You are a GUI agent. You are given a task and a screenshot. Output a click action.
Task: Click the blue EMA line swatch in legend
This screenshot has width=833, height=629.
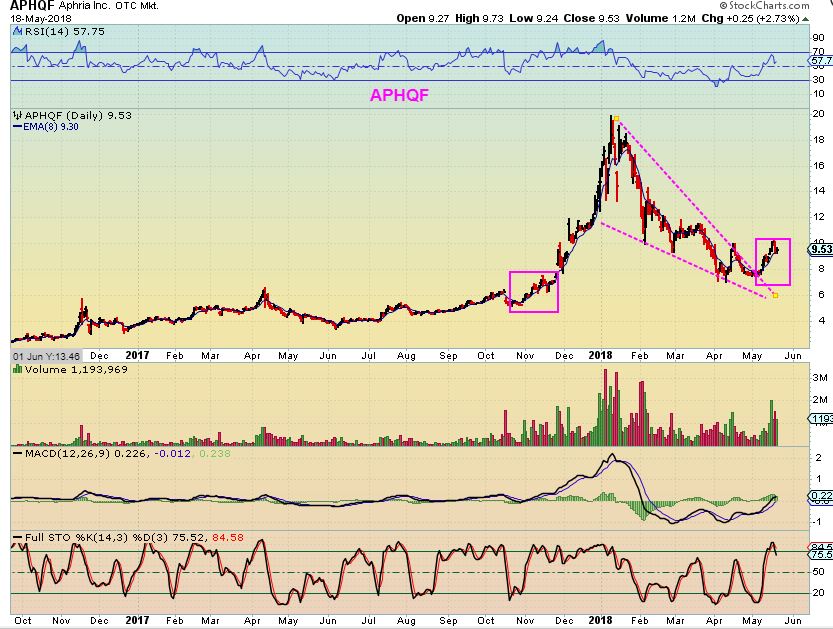pos(17,127)
